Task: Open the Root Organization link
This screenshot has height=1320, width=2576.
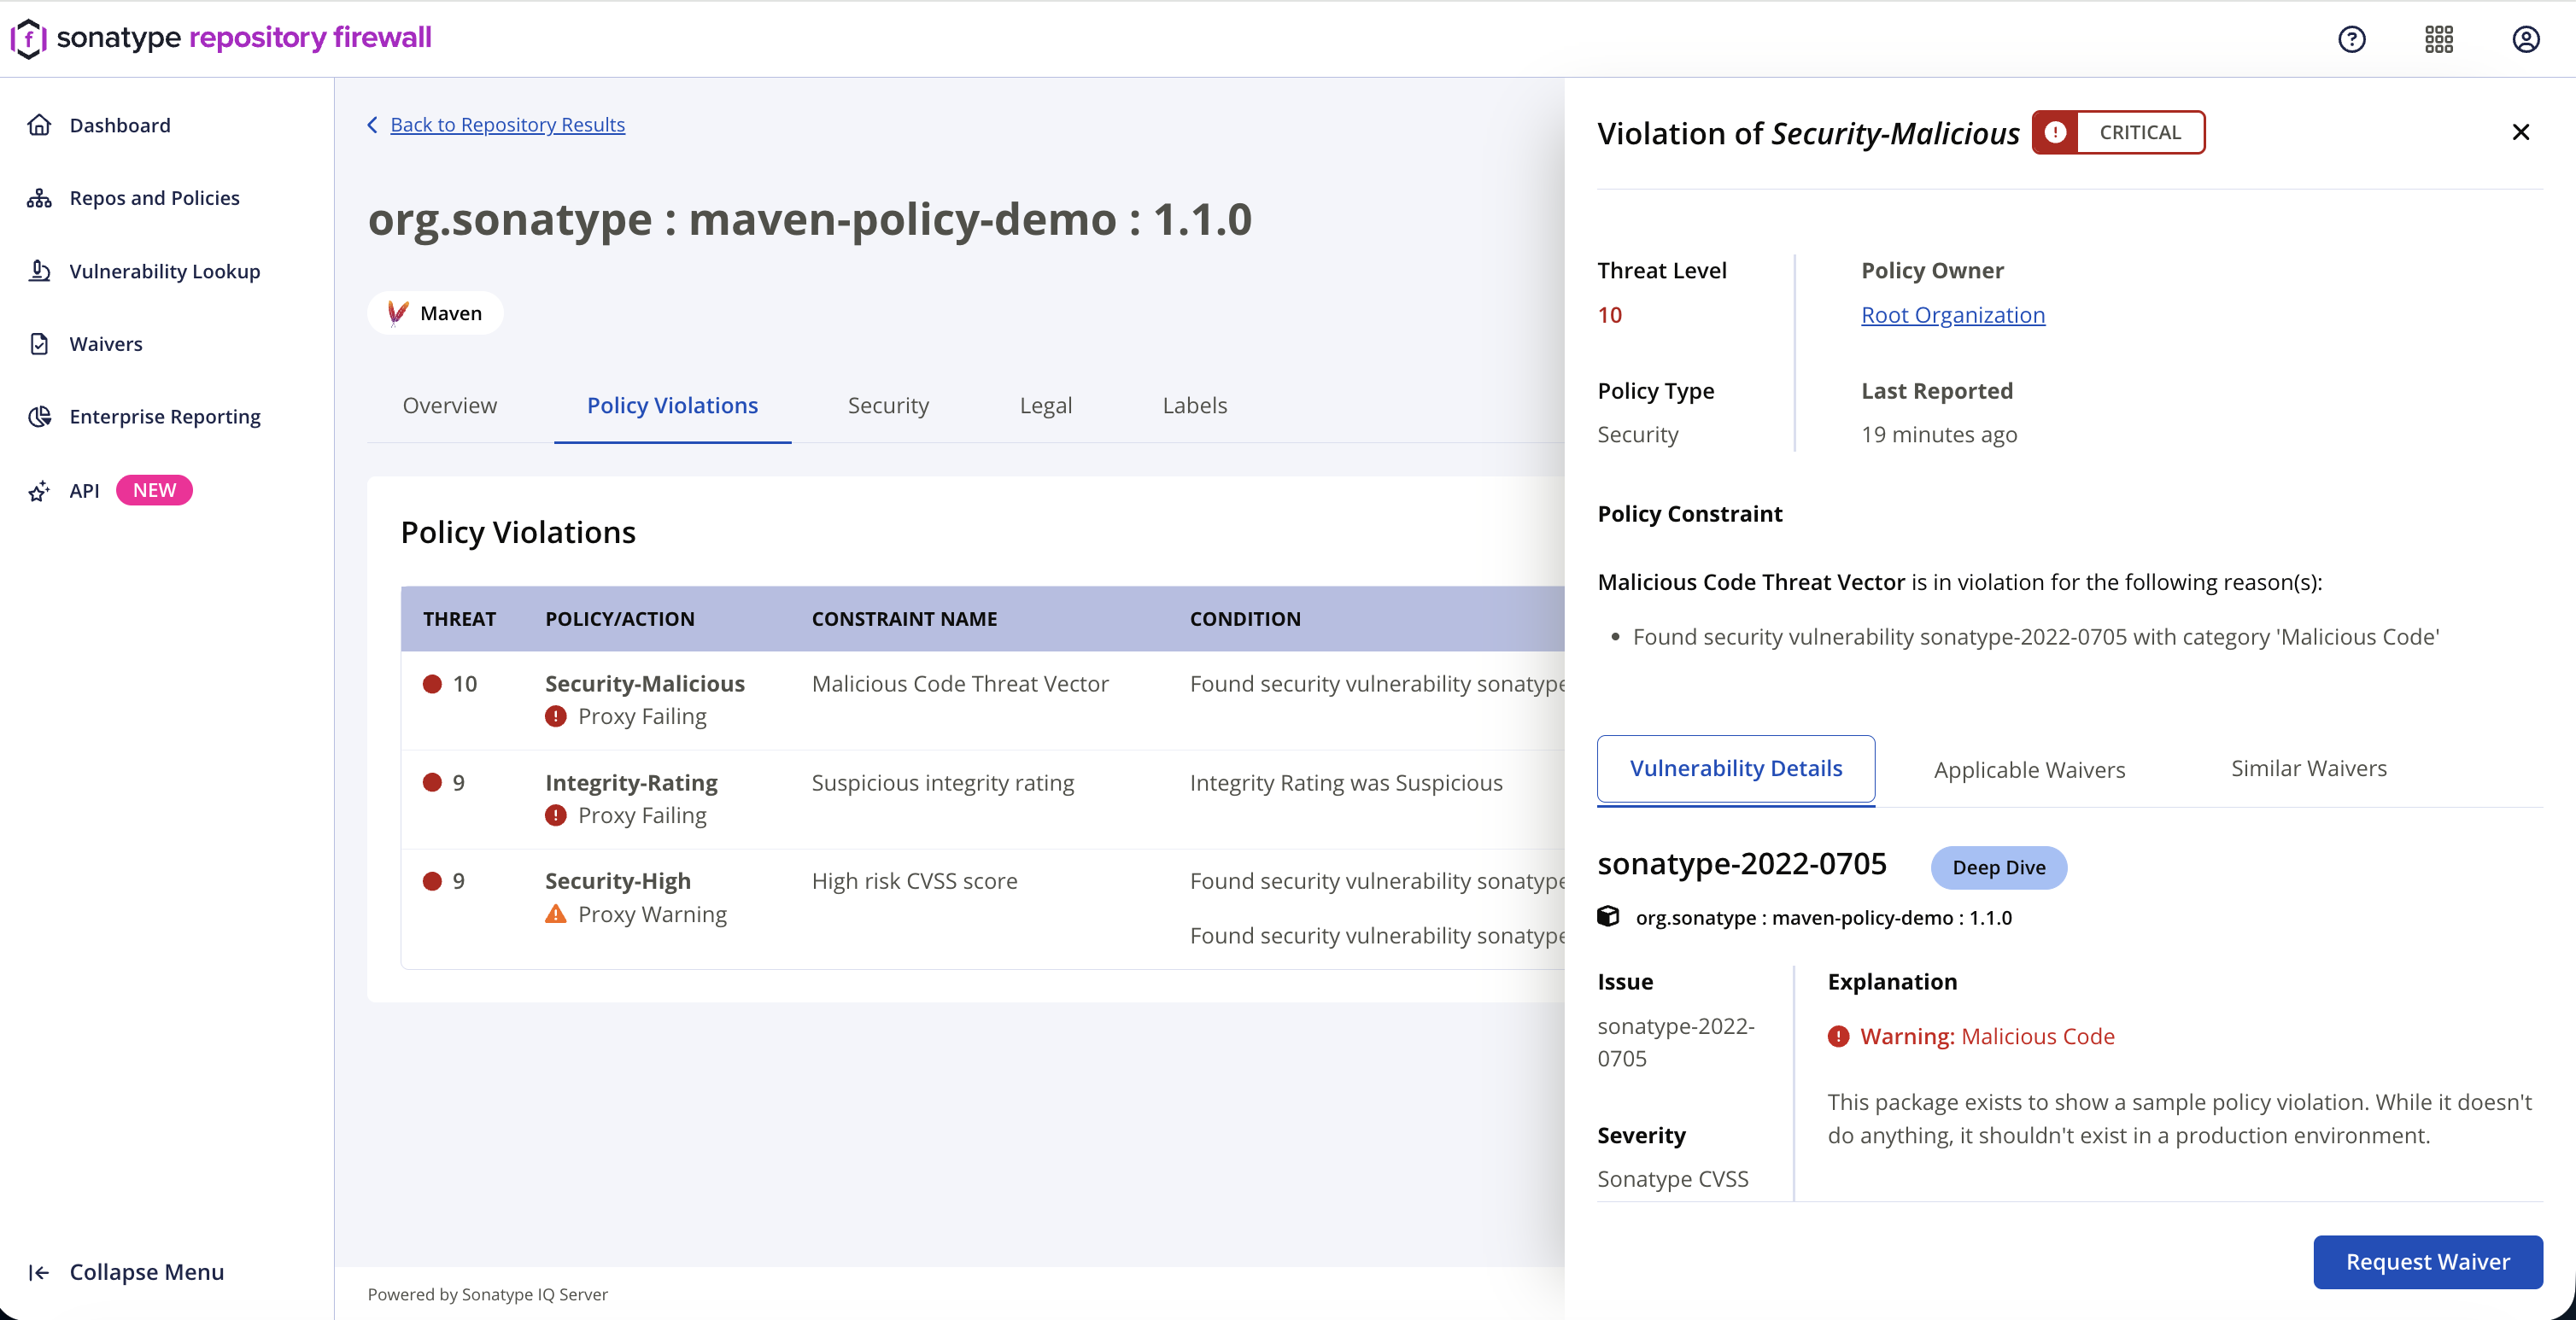Action: click(x=1953, y=315)
